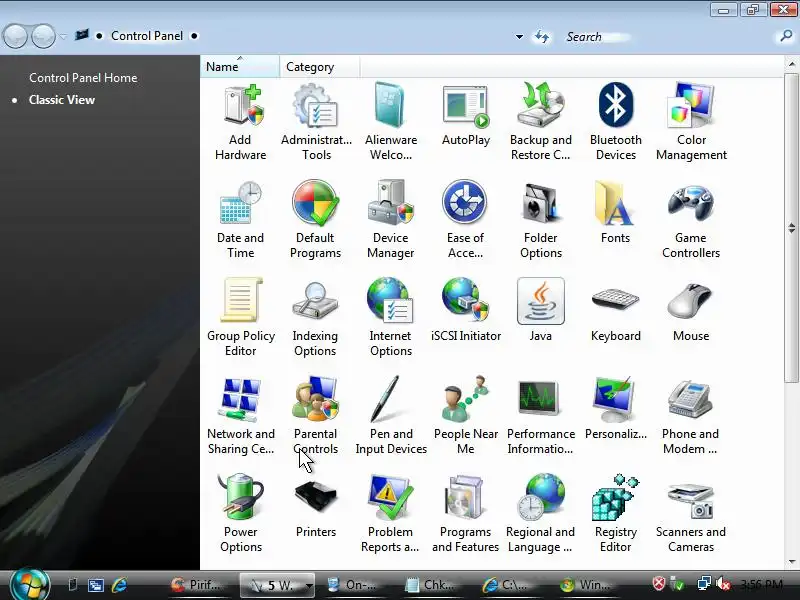Click Control Panel address breadcrumb
800x600 pixels.
point(147,36)
